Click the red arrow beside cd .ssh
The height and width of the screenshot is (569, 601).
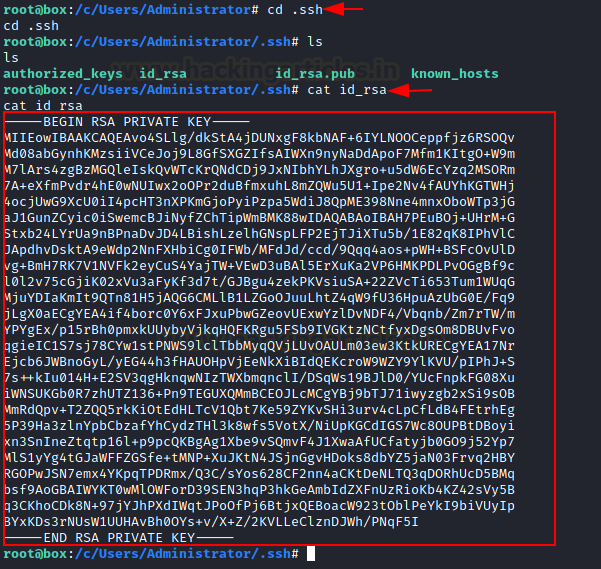pyautogui.click(x=343, y=9)
